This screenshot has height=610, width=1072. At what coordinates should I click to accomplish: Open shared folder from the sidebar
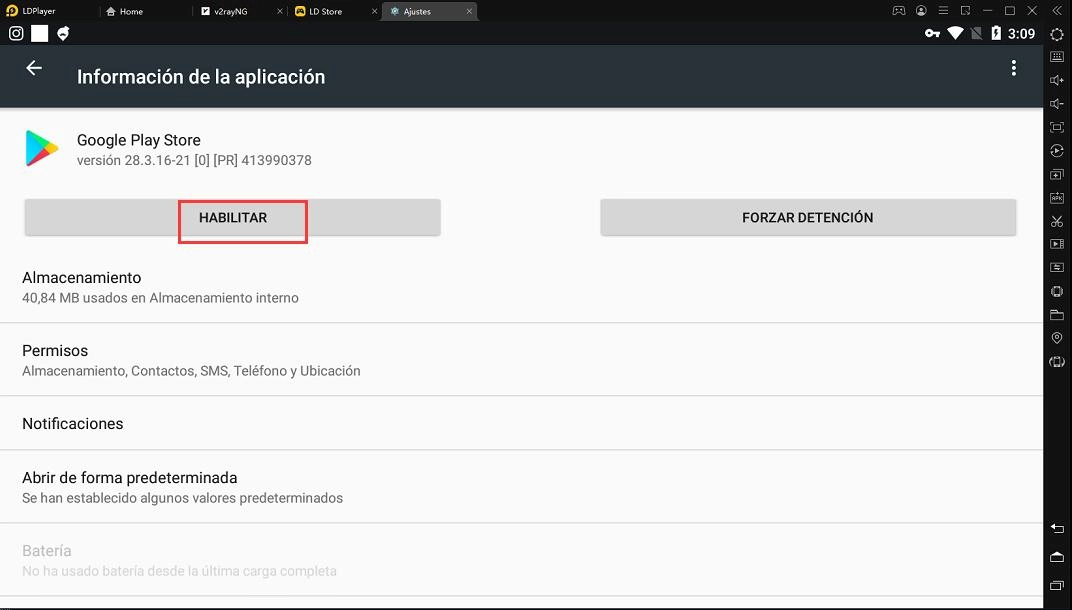coord(1056,315)
